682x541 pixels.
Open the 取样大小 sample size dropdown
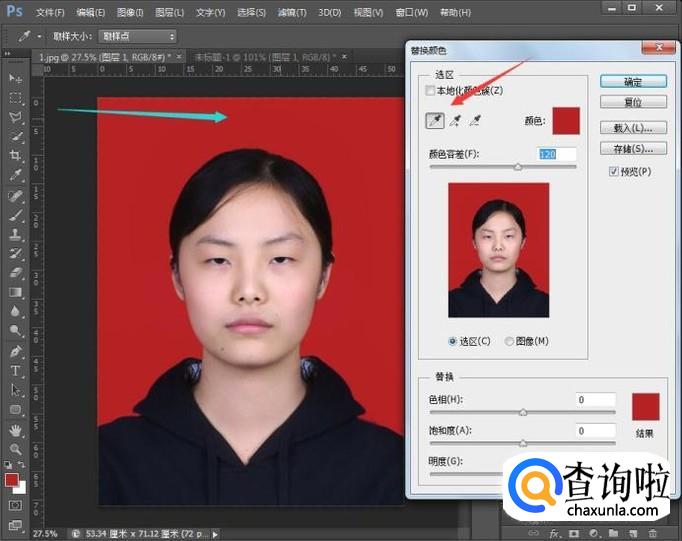coord(137,35)
